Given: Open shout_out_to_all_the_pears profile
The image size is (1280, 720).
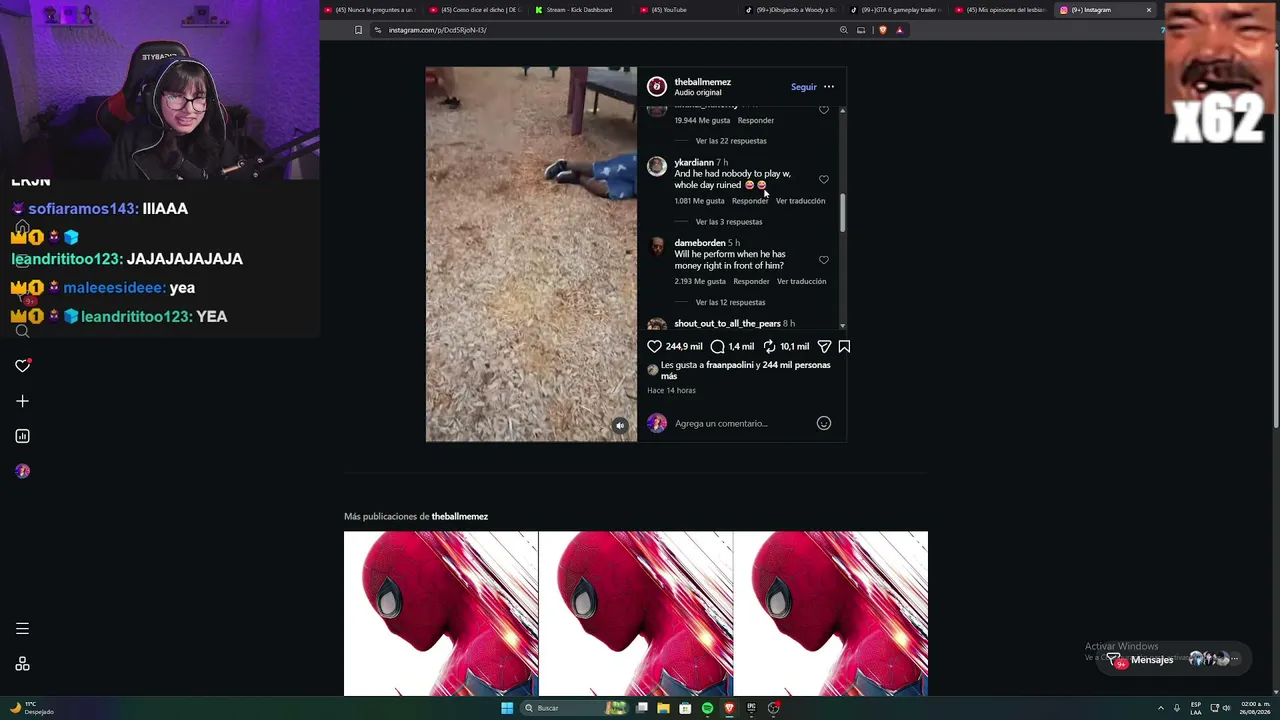Looking at the screenshot, I should click(727, 324).
